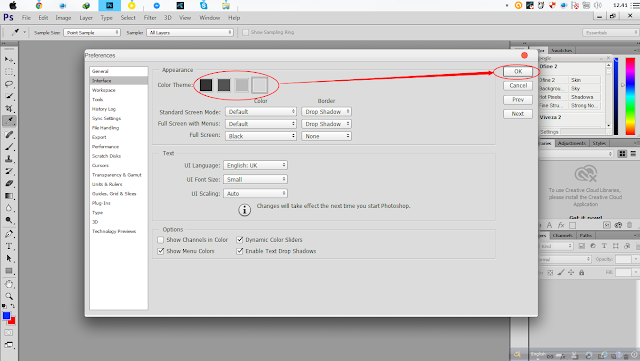Viewport: 640px width, 361px height.
Task: Open Full Screen border dropdown showing None
Action: point(327,136)
